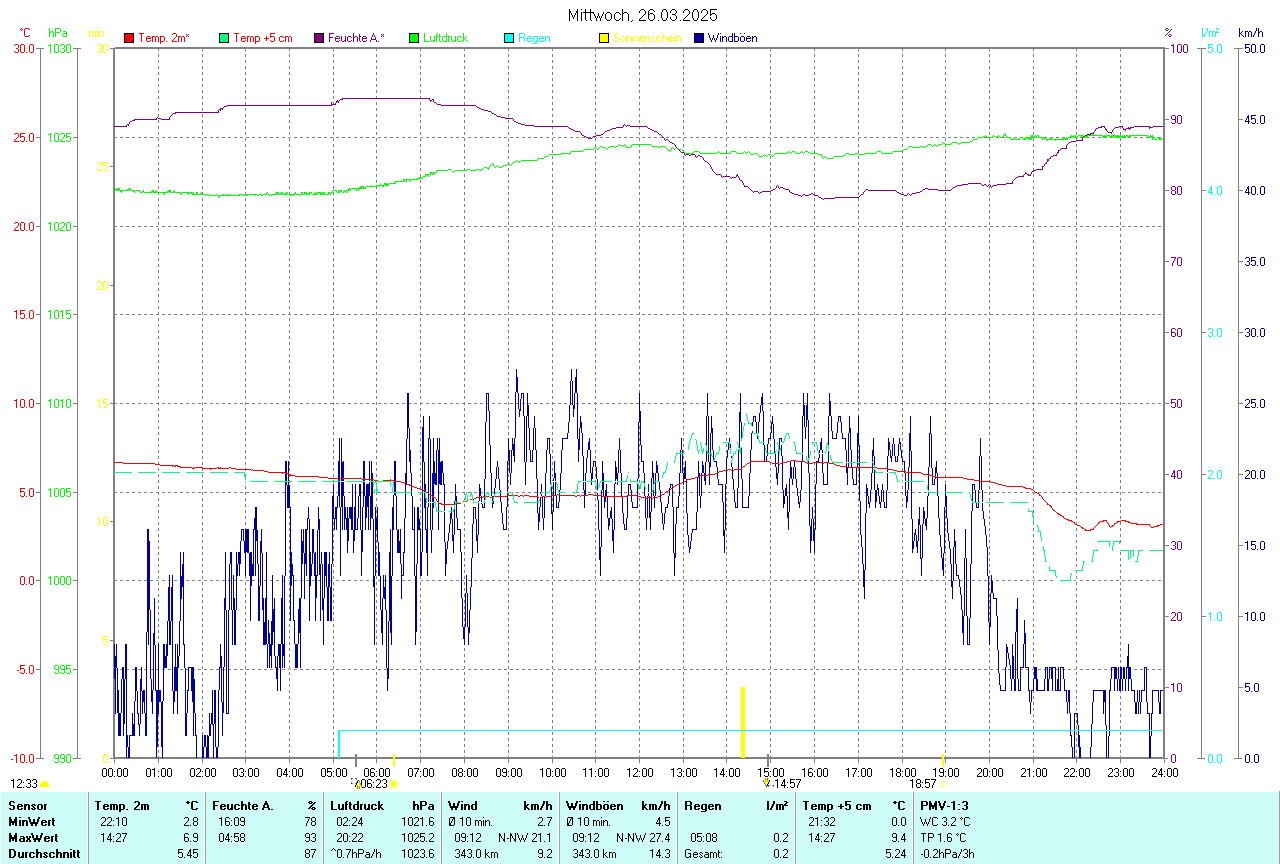Click the Wind km/h table column header
1280x864 pixels.
point(501,806)
